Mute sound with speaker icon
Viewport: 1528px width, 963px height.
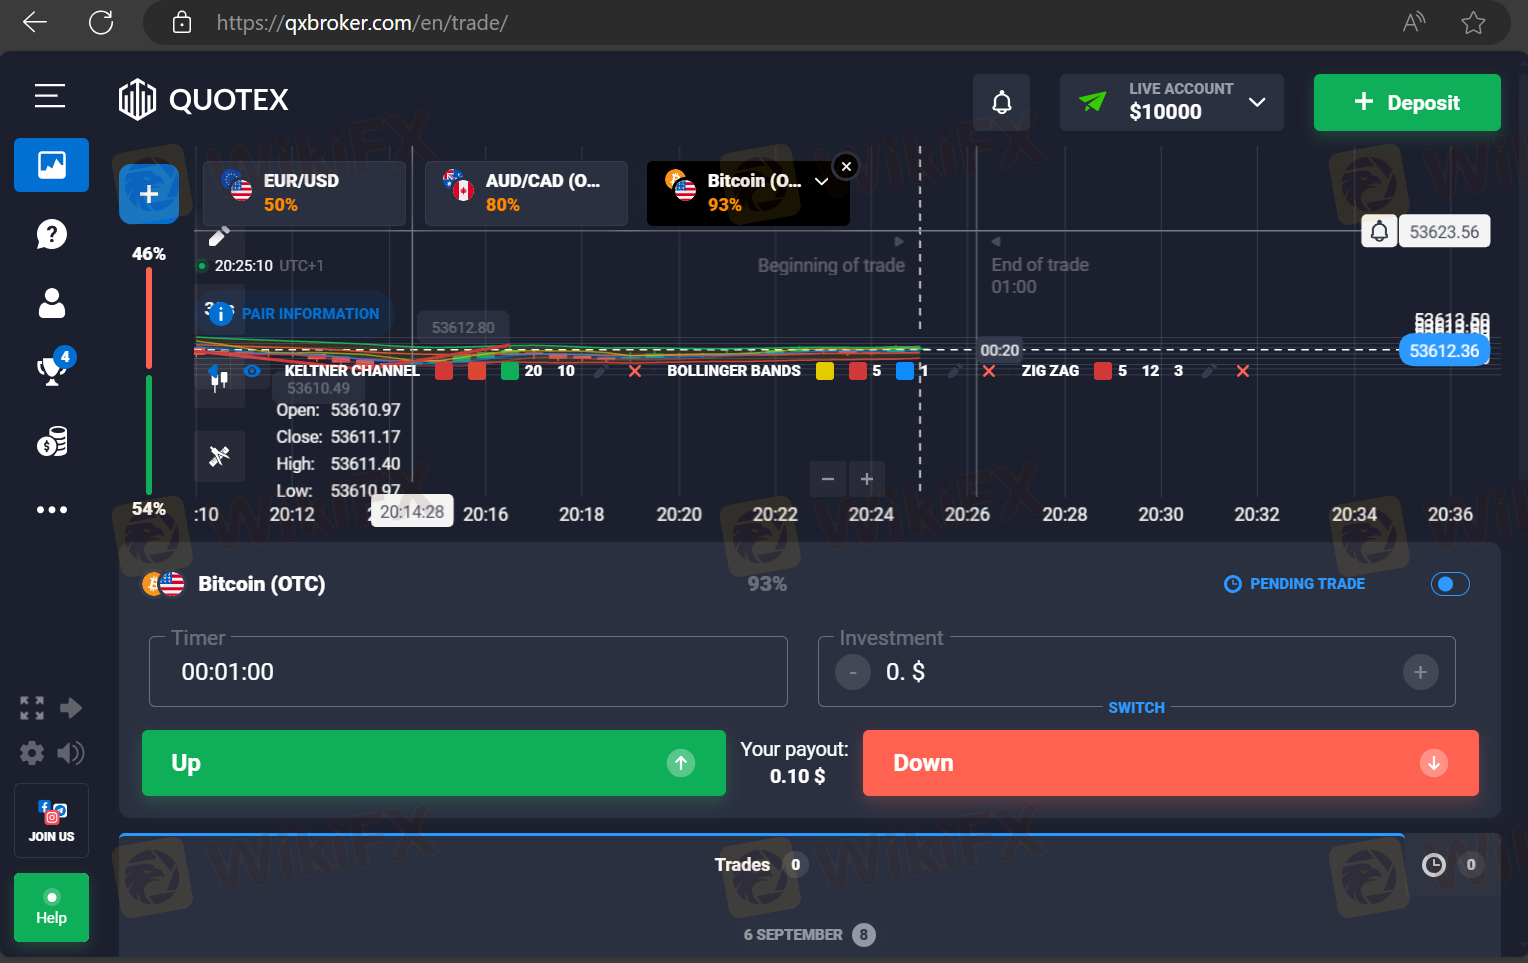coord(71,753)
